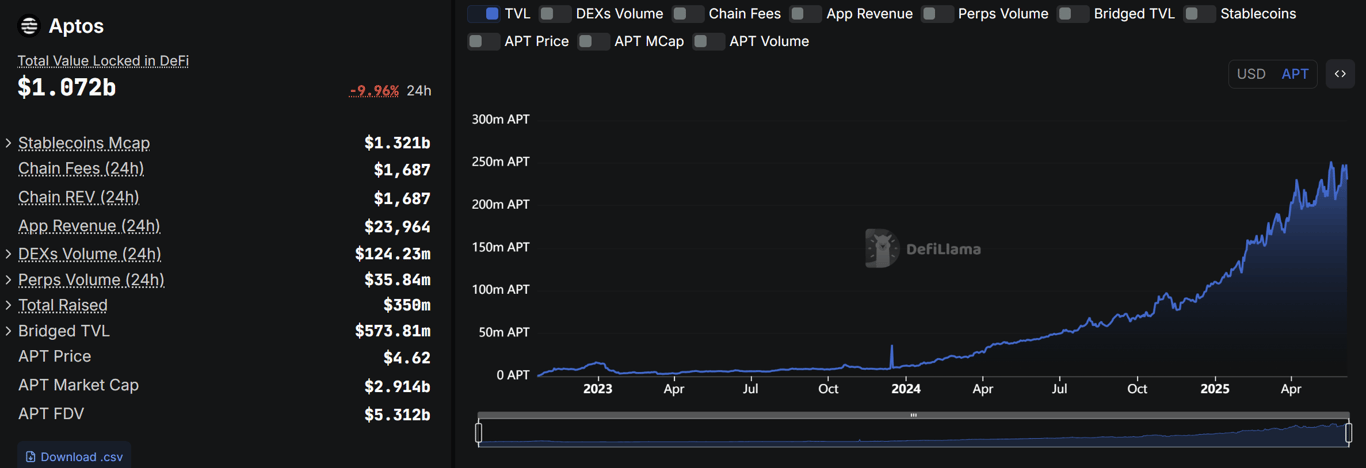
Task: Click the left handle of chart range slider
Action: tap(479, 433)
